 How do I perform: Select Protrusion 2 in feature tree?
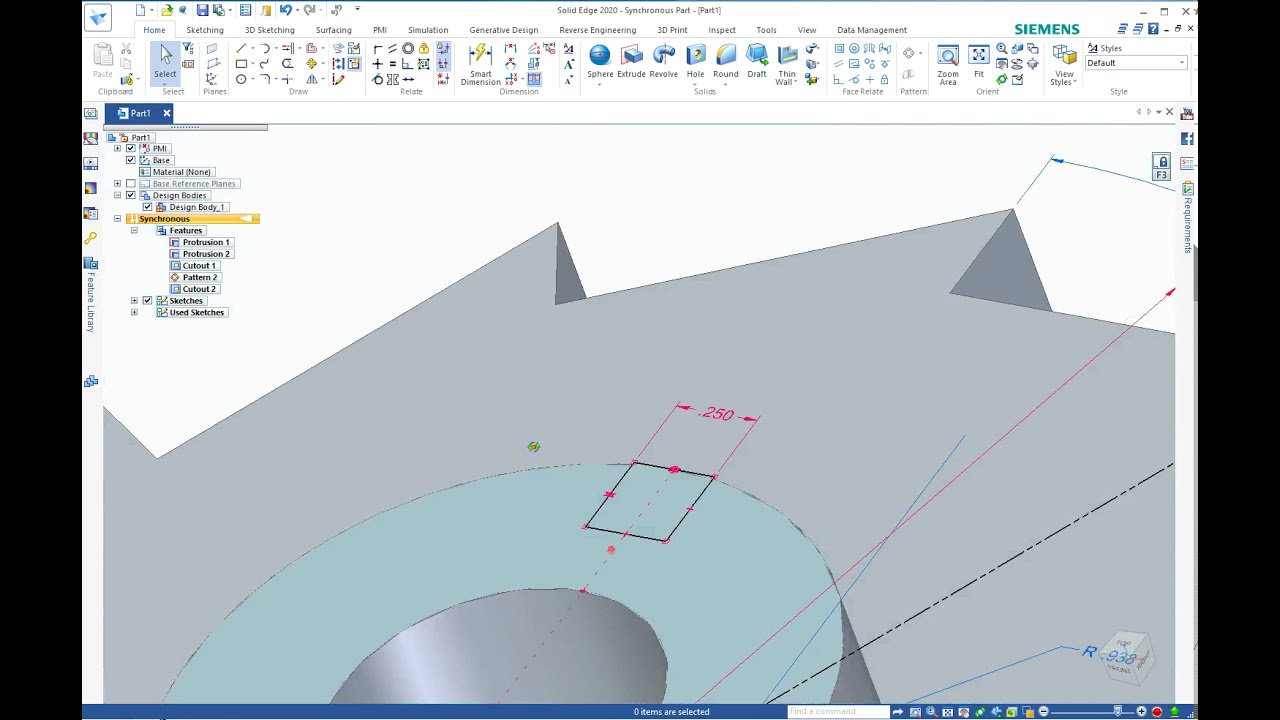click(206, 254)
